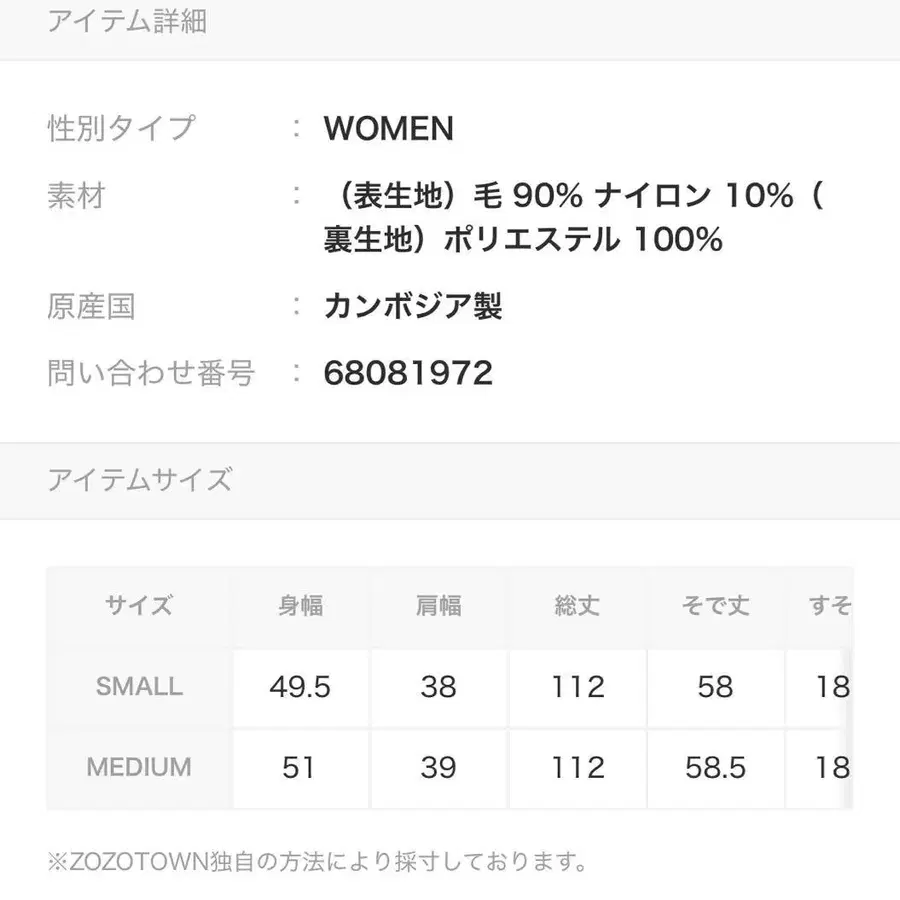The height and width of the screenshot is (900, 900).
Task: Click the ZOZOTOWN measurement method note
Action: tap(316, 860)
